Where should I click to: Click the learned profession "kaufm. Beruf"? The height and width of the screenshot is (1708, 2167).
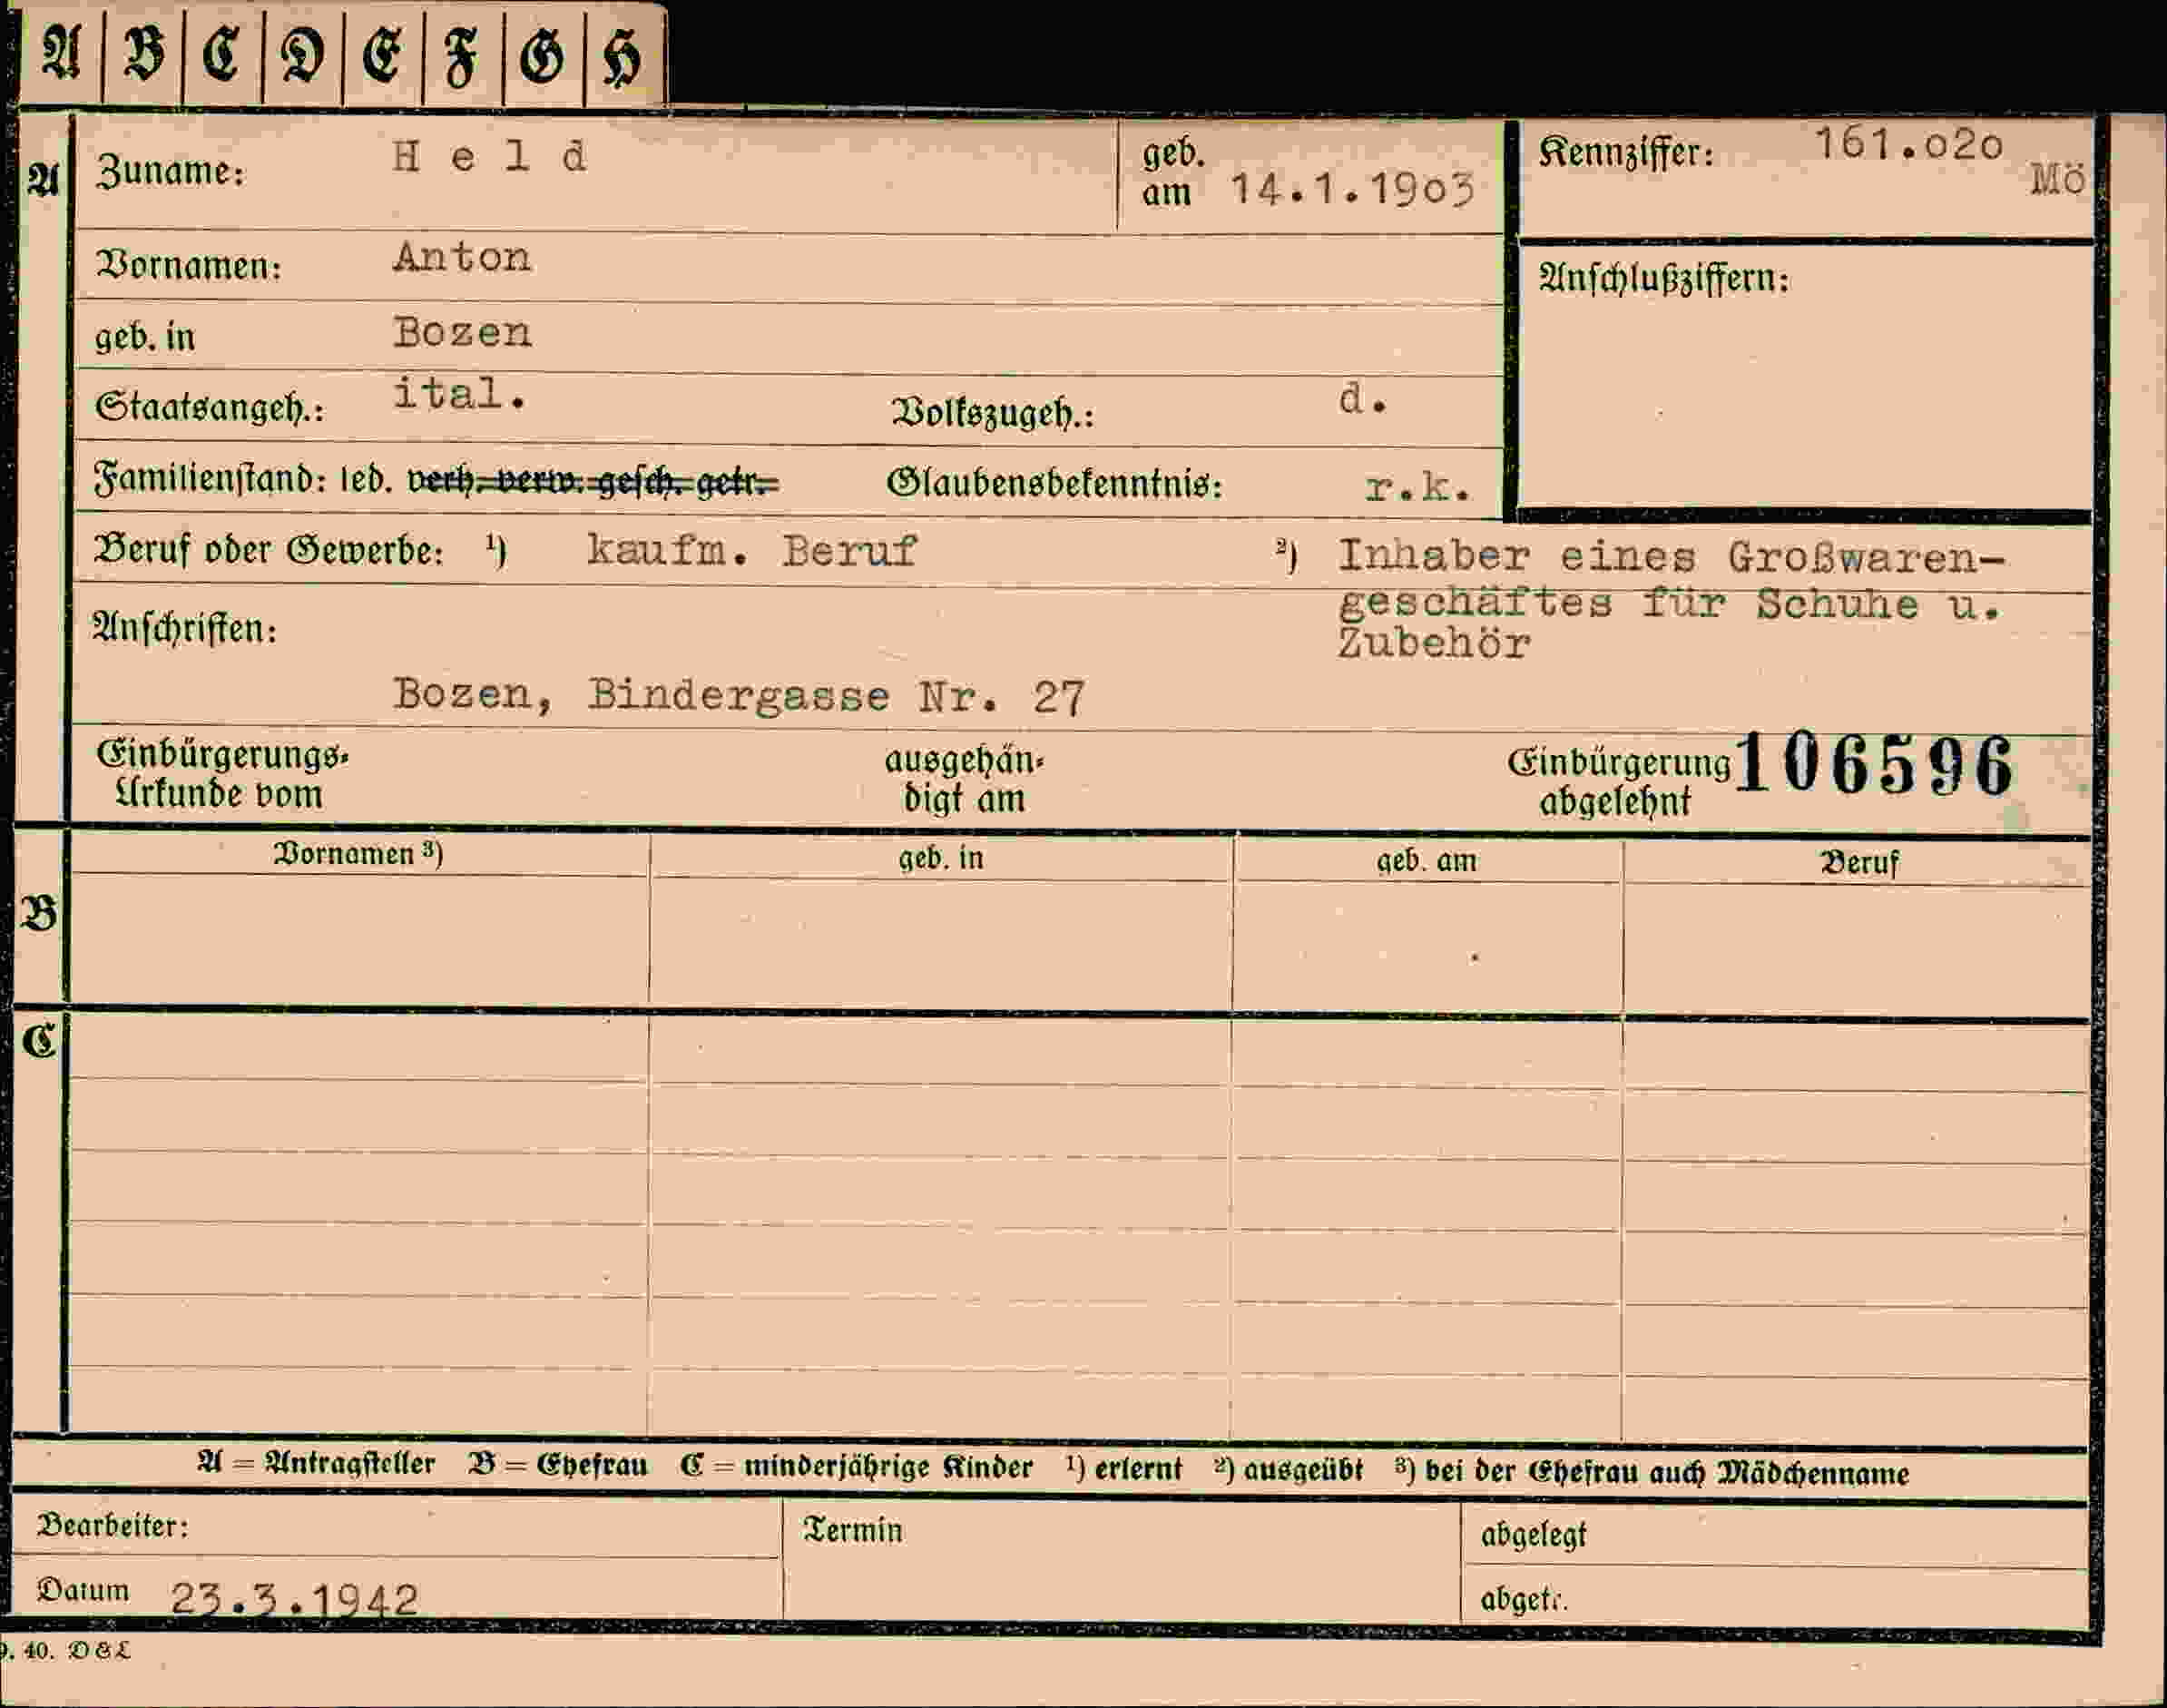pyautogui.click(x=751, y=551)
